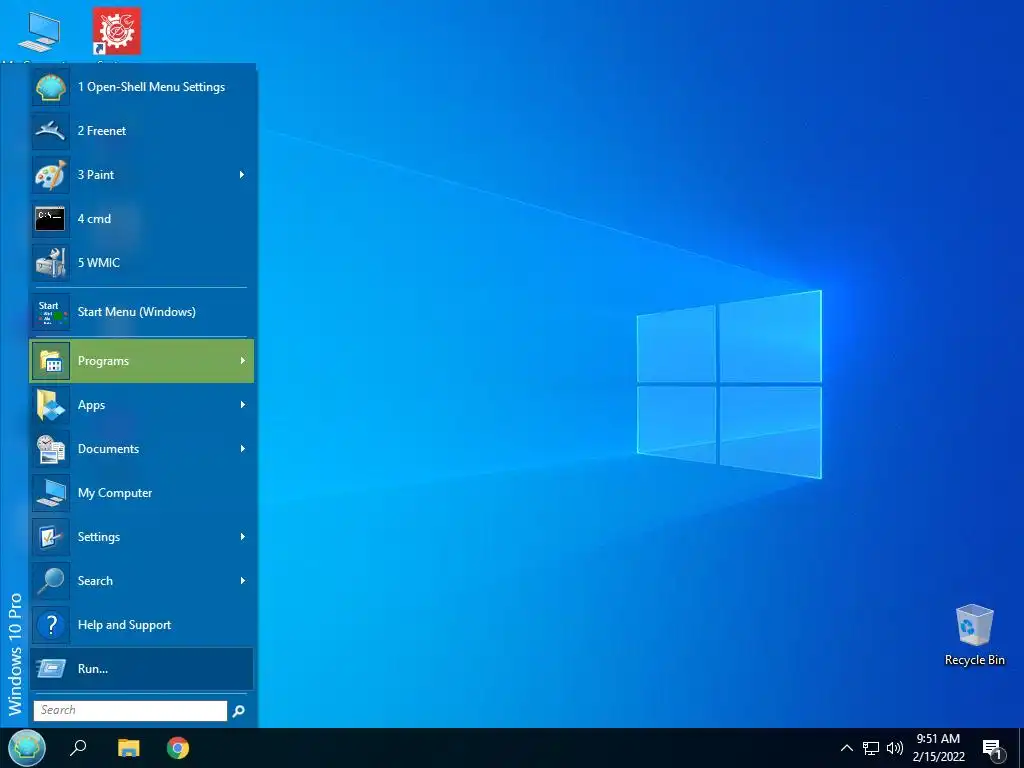Click the WMIC tools icon
The width and height of the screenshot is (1024, 768).
click(x=50, y=263)
